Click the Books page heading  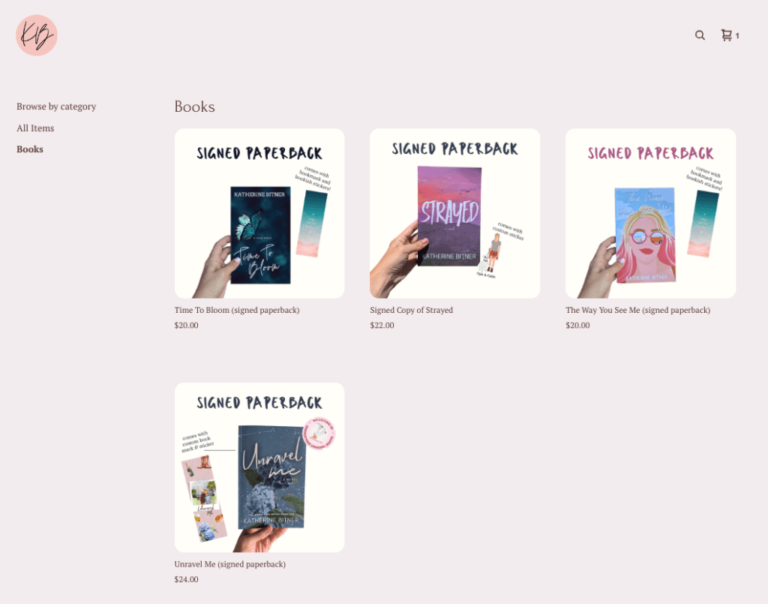pyautogui.click(x=194, y=107)
